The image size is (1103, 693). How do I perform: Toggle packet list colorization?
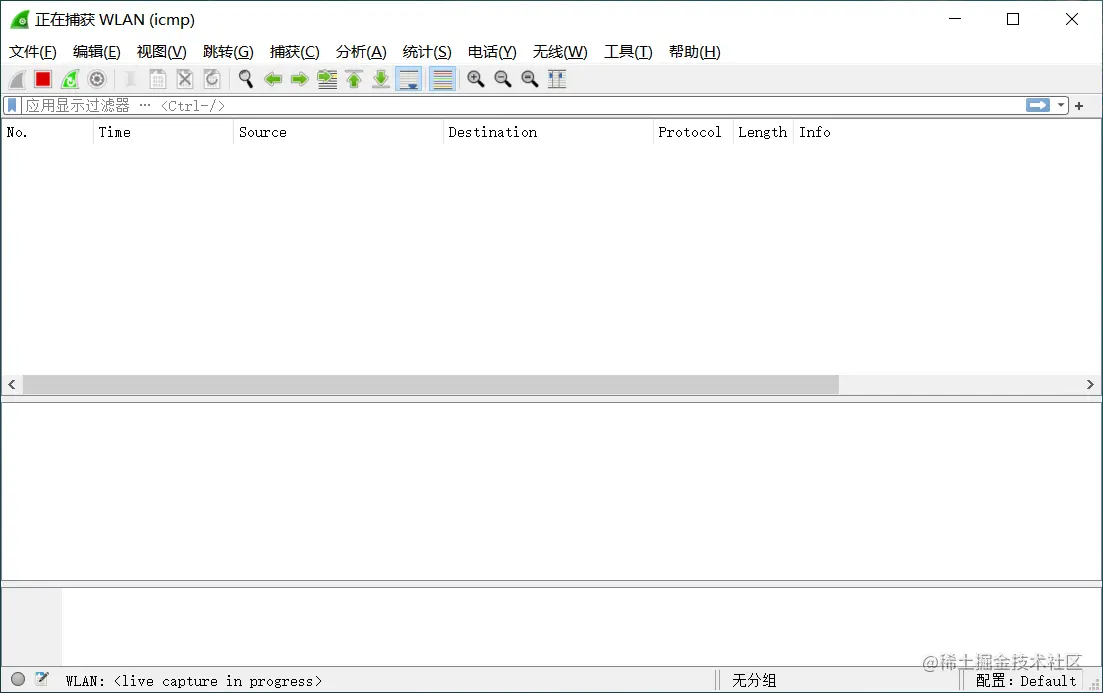442,80
